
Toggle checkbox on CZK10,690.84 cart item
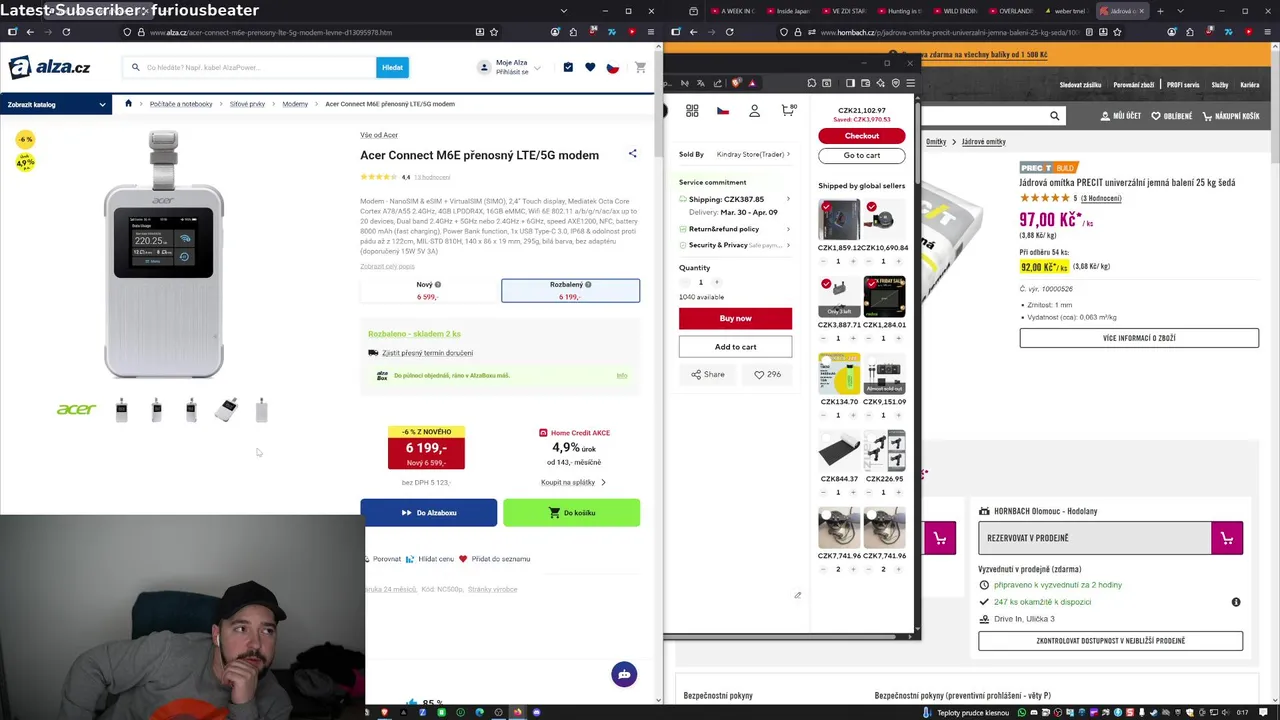[872, 208]
